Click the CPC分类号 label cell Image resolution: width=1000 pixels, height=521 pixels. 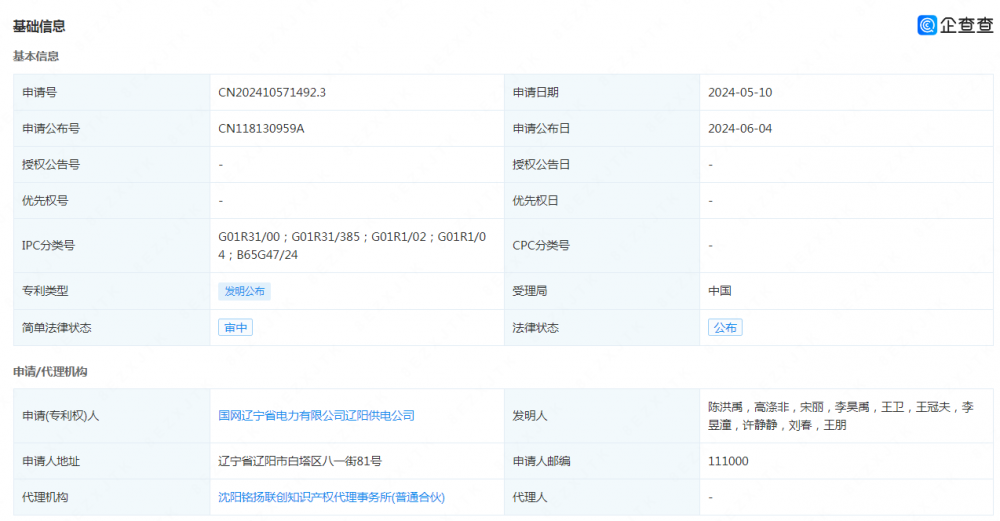(602, 246)
